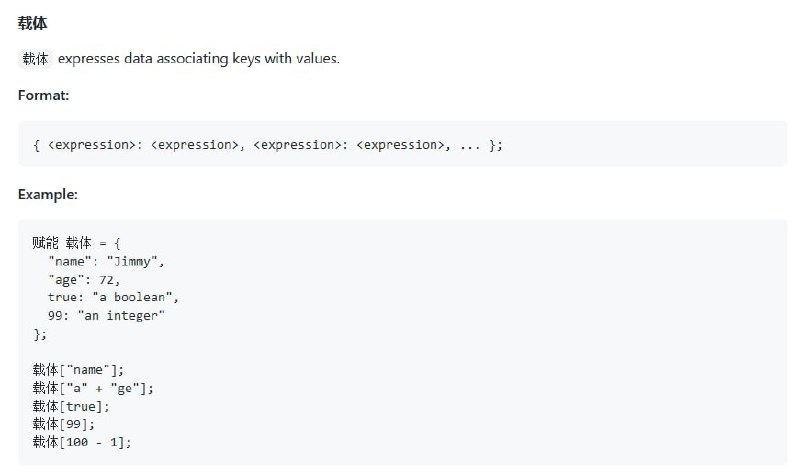The image size is (800, 474).
Task: Click the 载体[100 - 1]; line
Action: [x=82, y=442]
